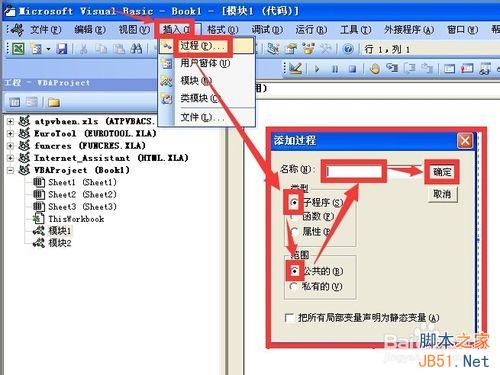This screenshot has height=375, width=500.
Task: Click the Cut scissors icon
Action: (x=84, y=49)
